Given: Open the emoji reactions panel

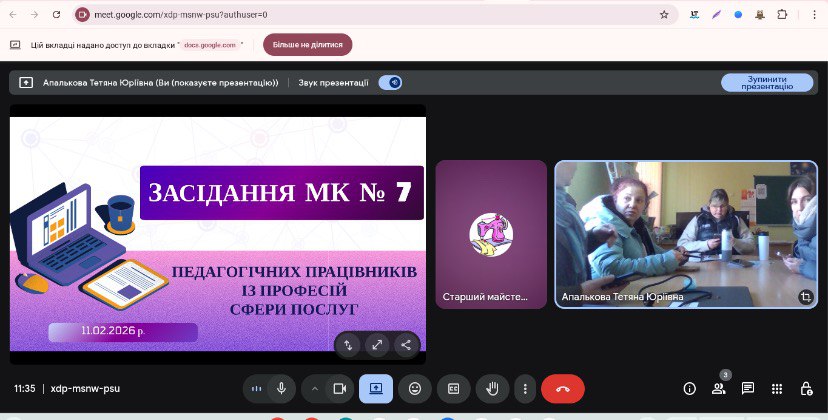Looking at the screenshot, I should pos(414,388).
